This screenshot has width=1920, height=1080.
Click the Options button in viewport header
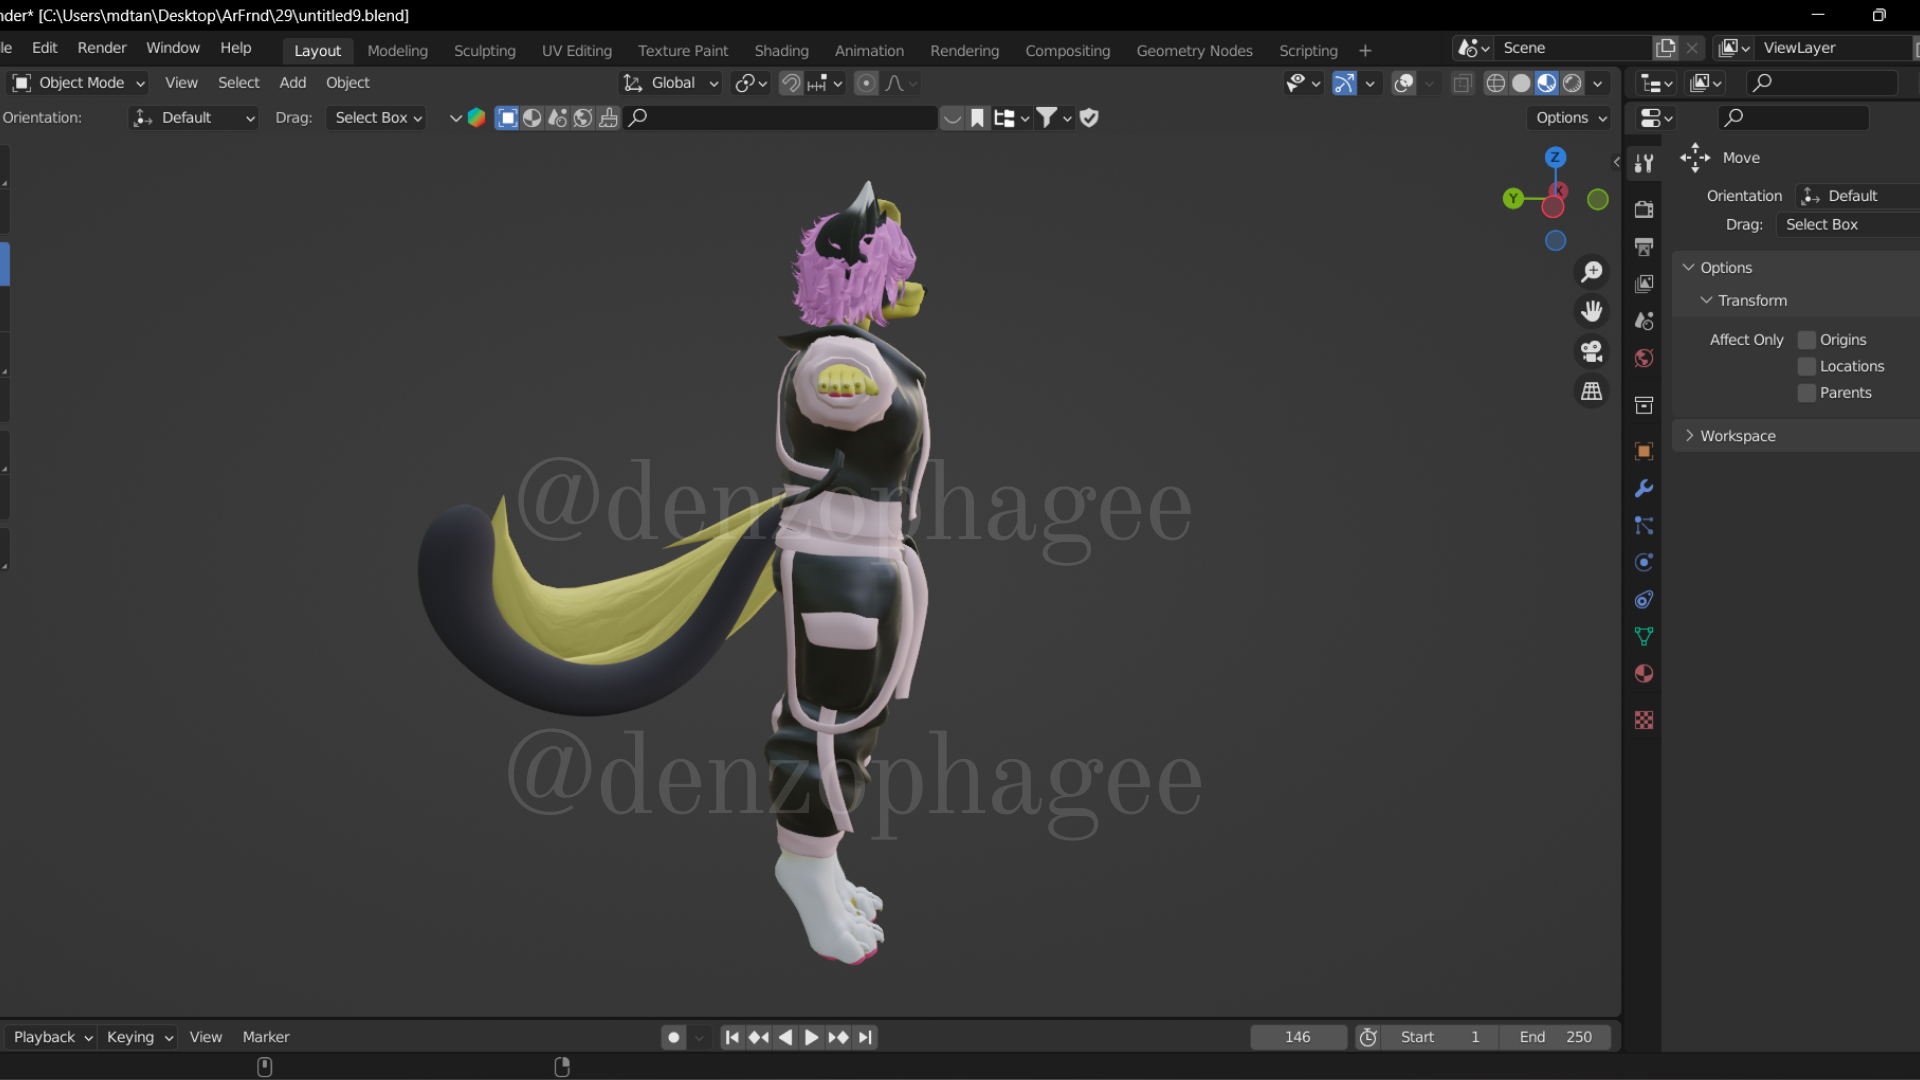tap(1571, 118)
